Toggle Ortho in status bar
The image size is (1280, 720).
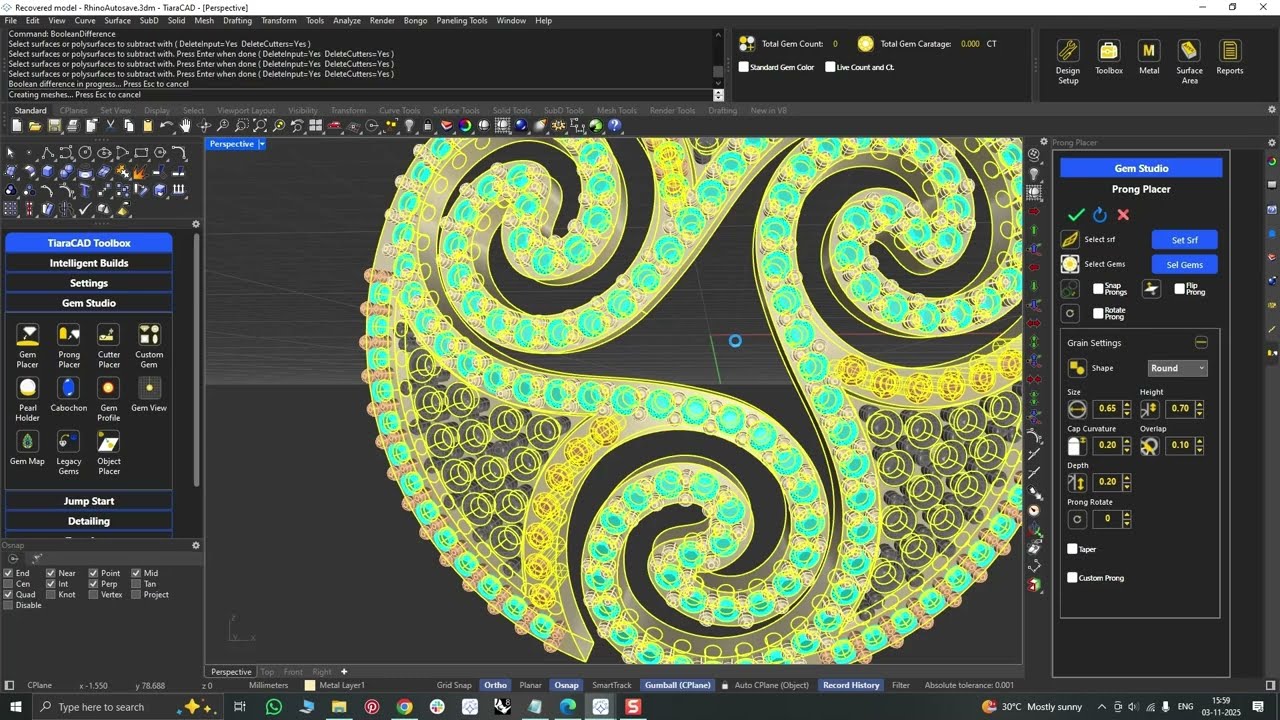coord(495,685)
